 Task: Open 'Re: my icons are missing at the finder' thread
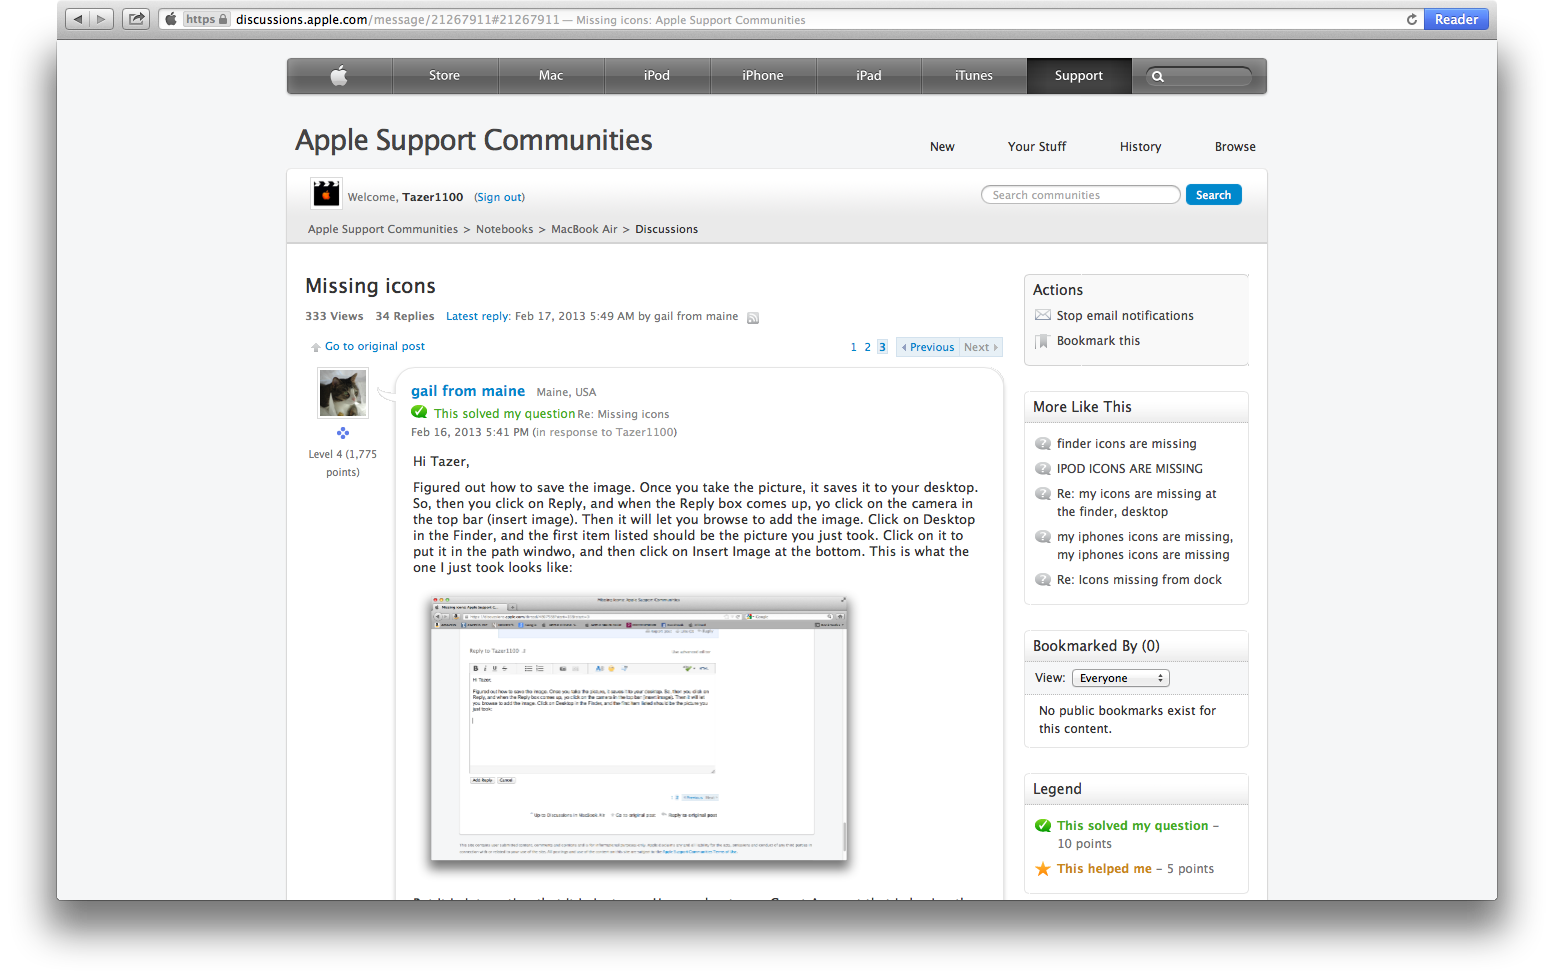(1137, 503)
